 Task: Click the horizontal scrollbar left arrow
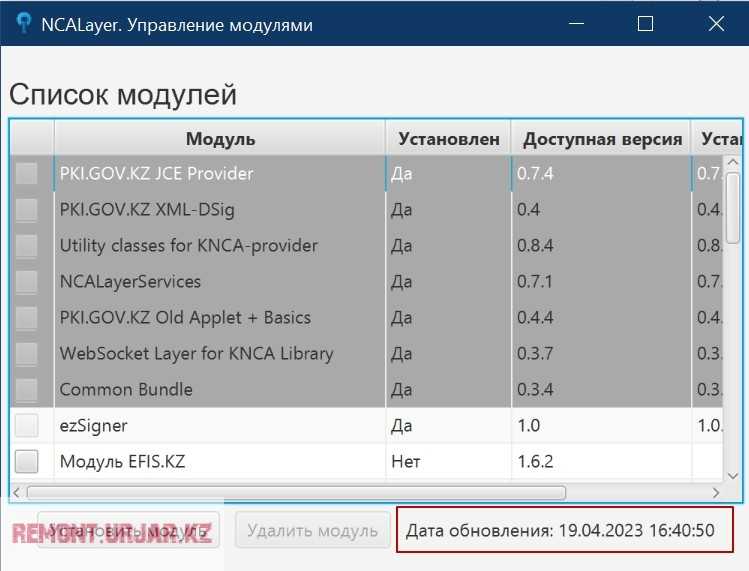[17, 492]
